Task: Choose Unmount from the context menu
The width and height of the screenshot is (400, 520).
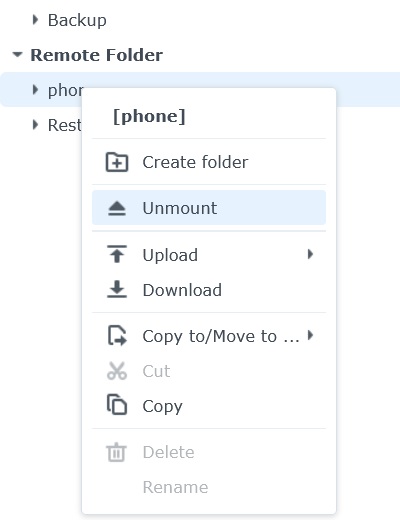Action: tap(209, 208)
